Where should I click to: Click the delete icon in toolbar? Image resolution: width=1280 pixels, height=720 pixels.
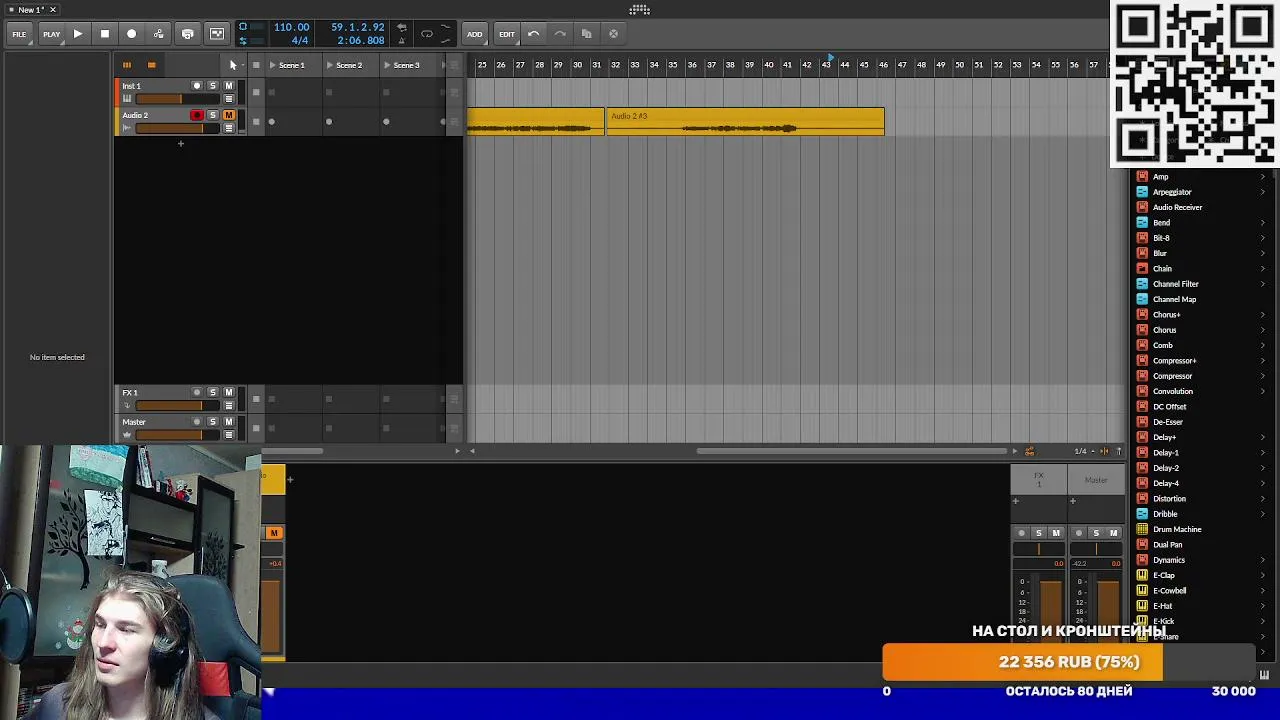pyautogui.click(x=613, y=34)
